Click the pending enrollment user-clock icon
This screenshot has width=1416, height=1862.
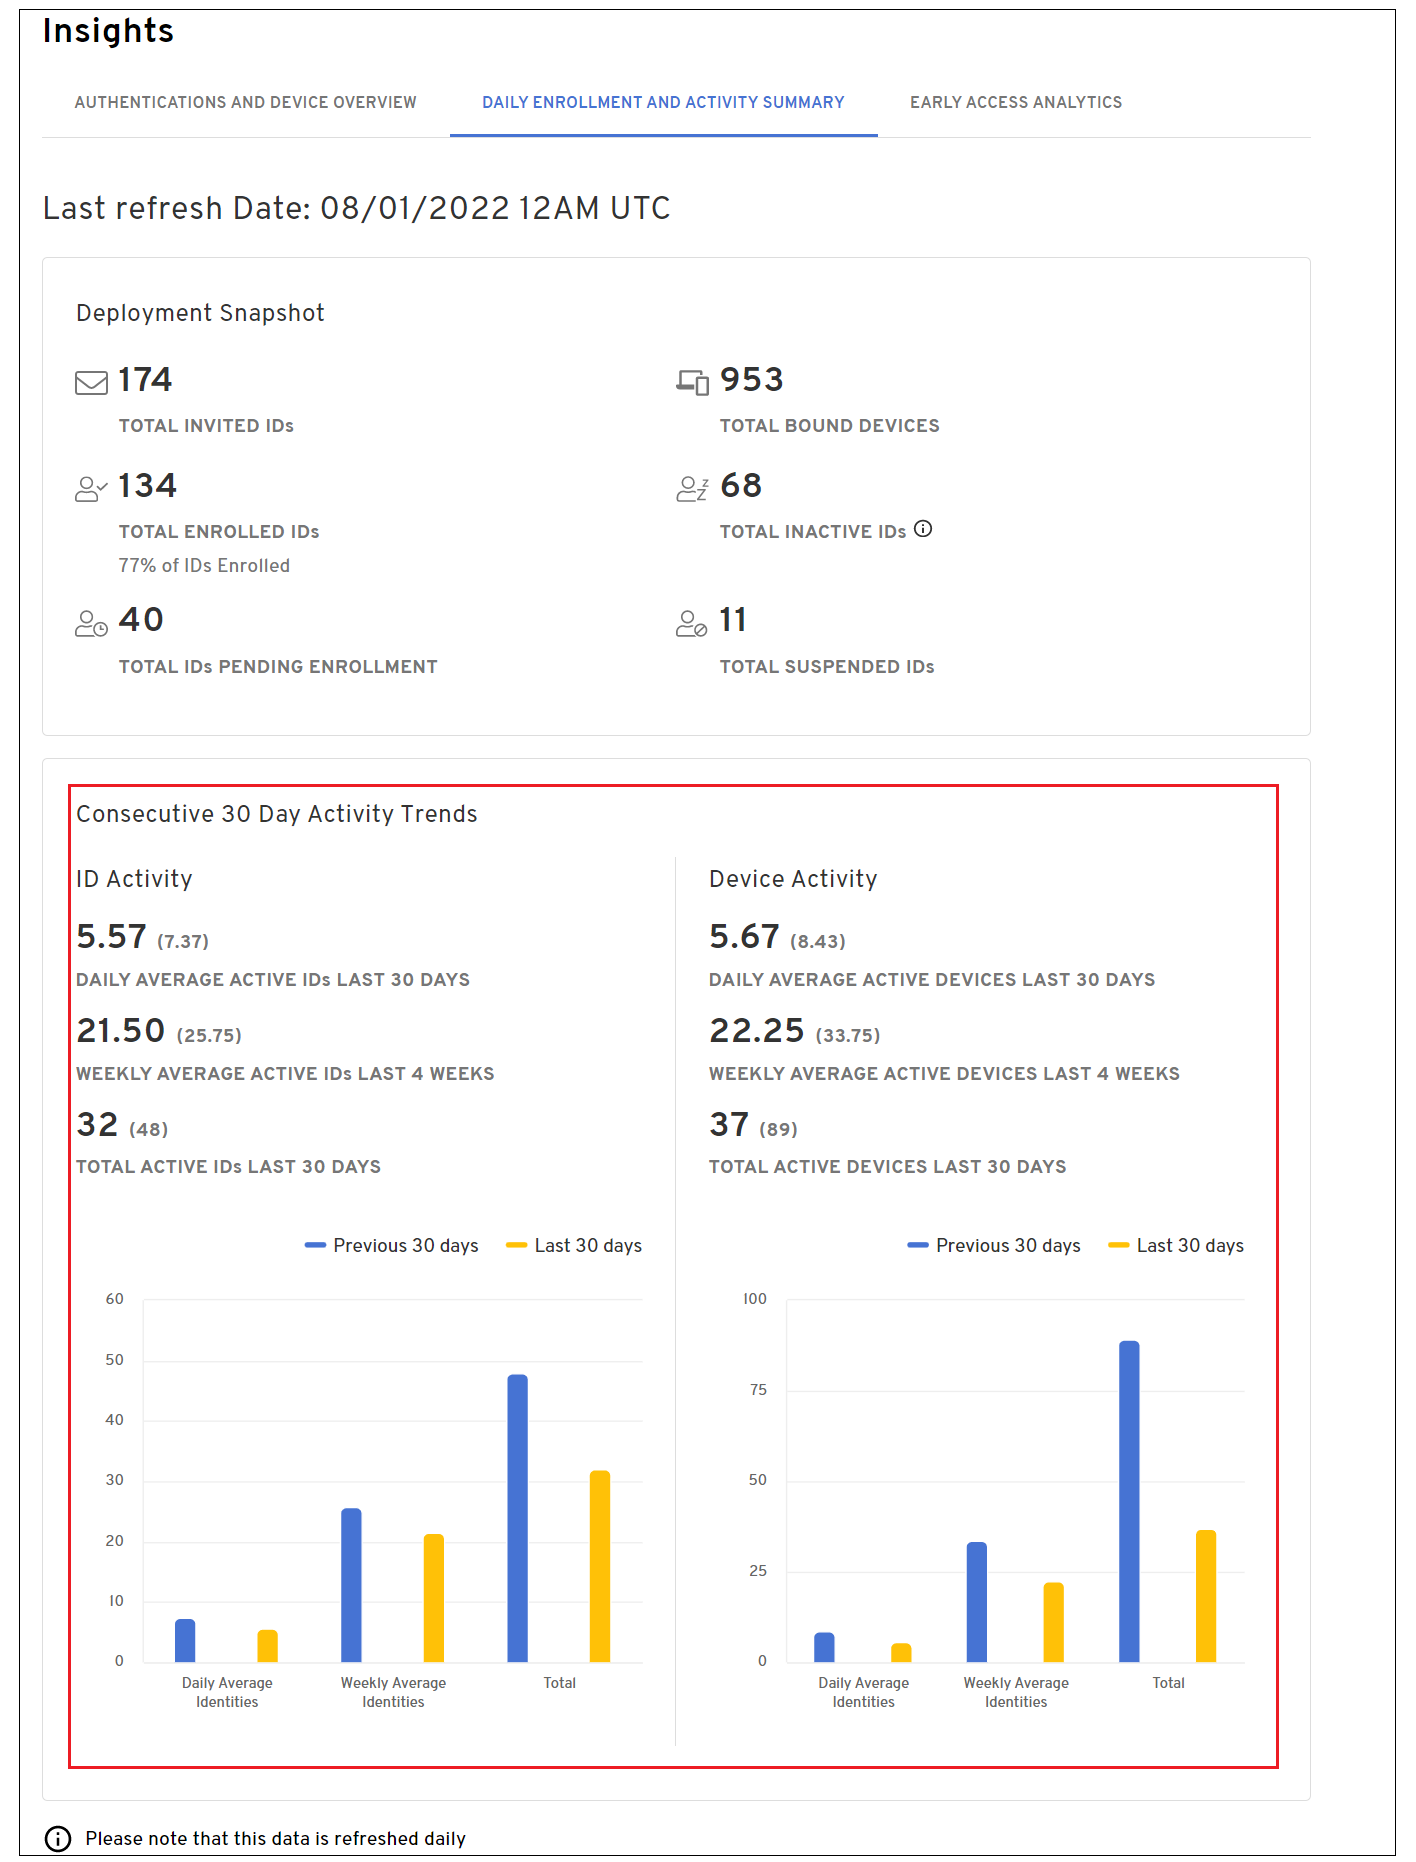point(91,624)
